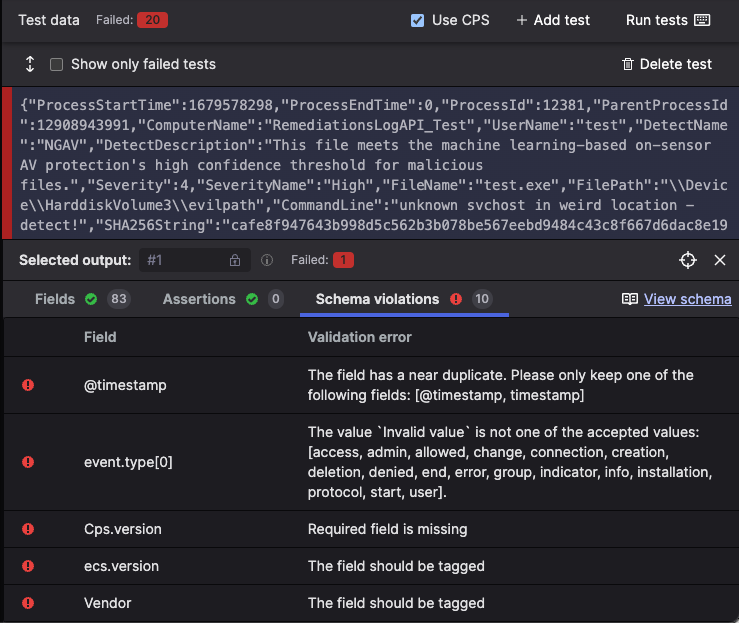Close the selected output panel
Image resolution: width=739 pixels, height=623 pixels.
coord(719,260)
